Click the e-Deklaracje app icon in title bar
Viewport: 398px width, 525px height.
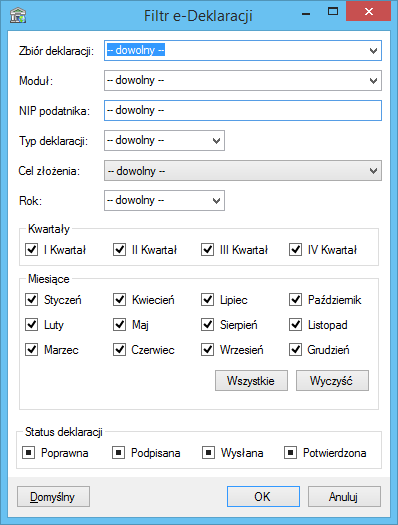coord(18,15)
